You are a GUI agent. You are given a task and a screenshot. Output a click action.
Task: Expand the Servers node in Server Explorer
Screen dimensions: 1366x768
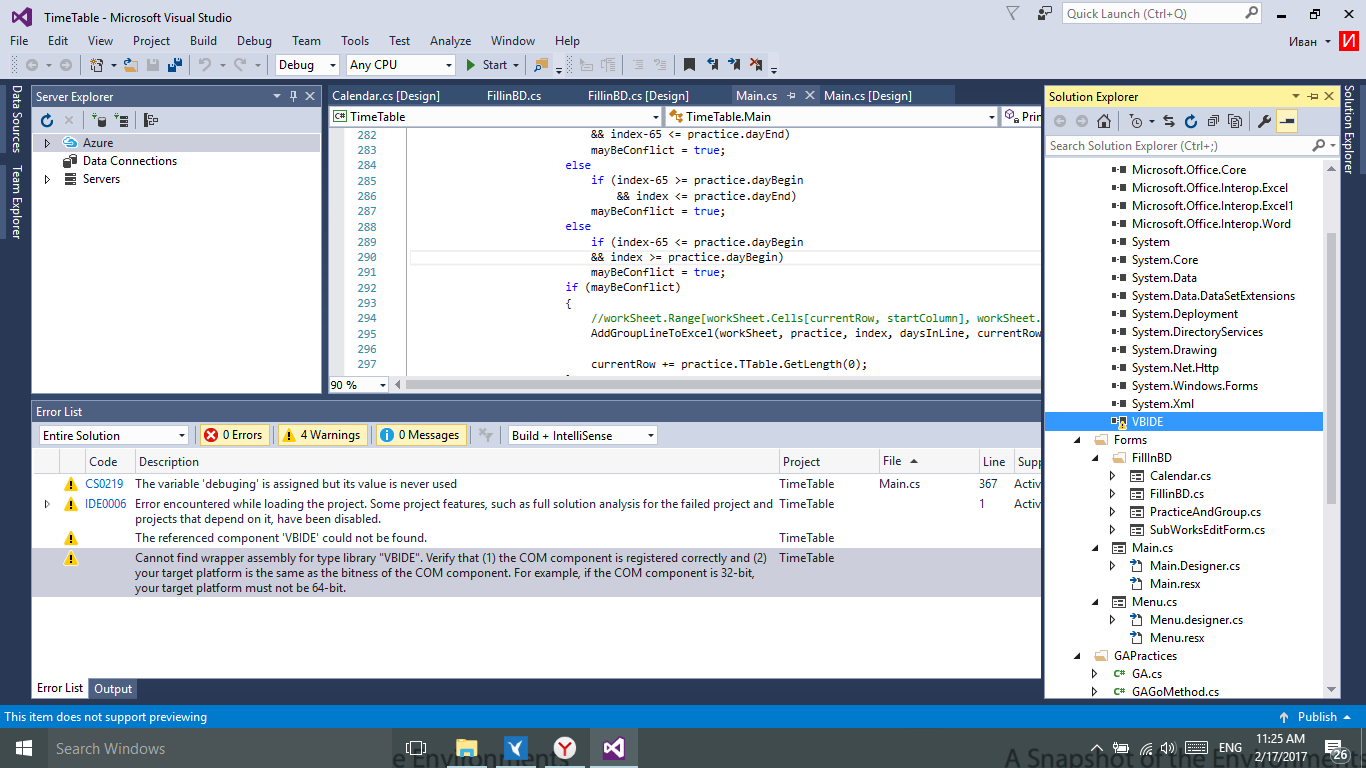pyautogui.click(x=46, y=179)
